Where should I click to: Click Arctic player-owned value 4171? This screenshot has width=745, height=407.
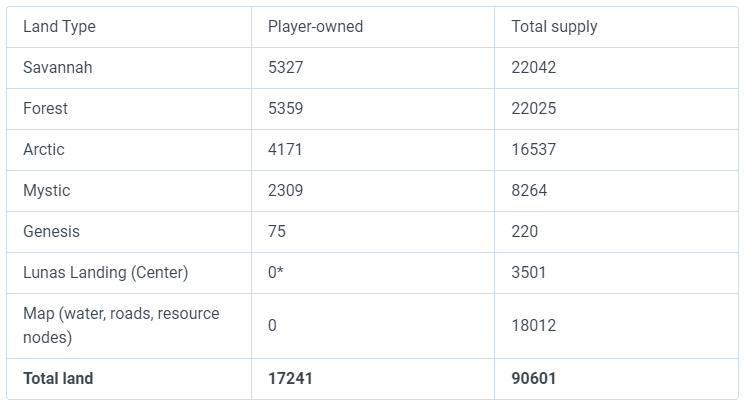click(285, 149)
